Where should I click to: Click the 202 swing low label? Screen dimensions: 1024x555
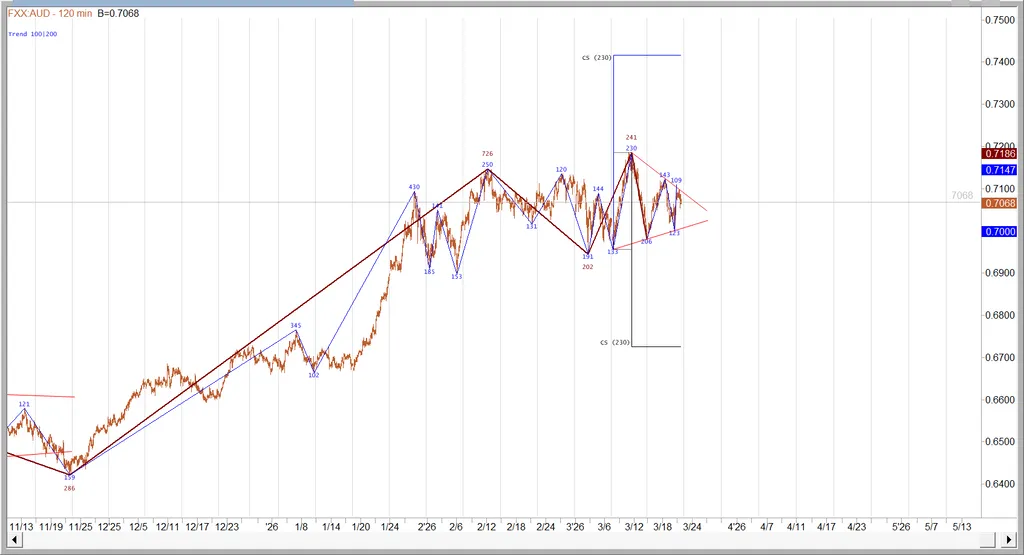click(588, 267)
